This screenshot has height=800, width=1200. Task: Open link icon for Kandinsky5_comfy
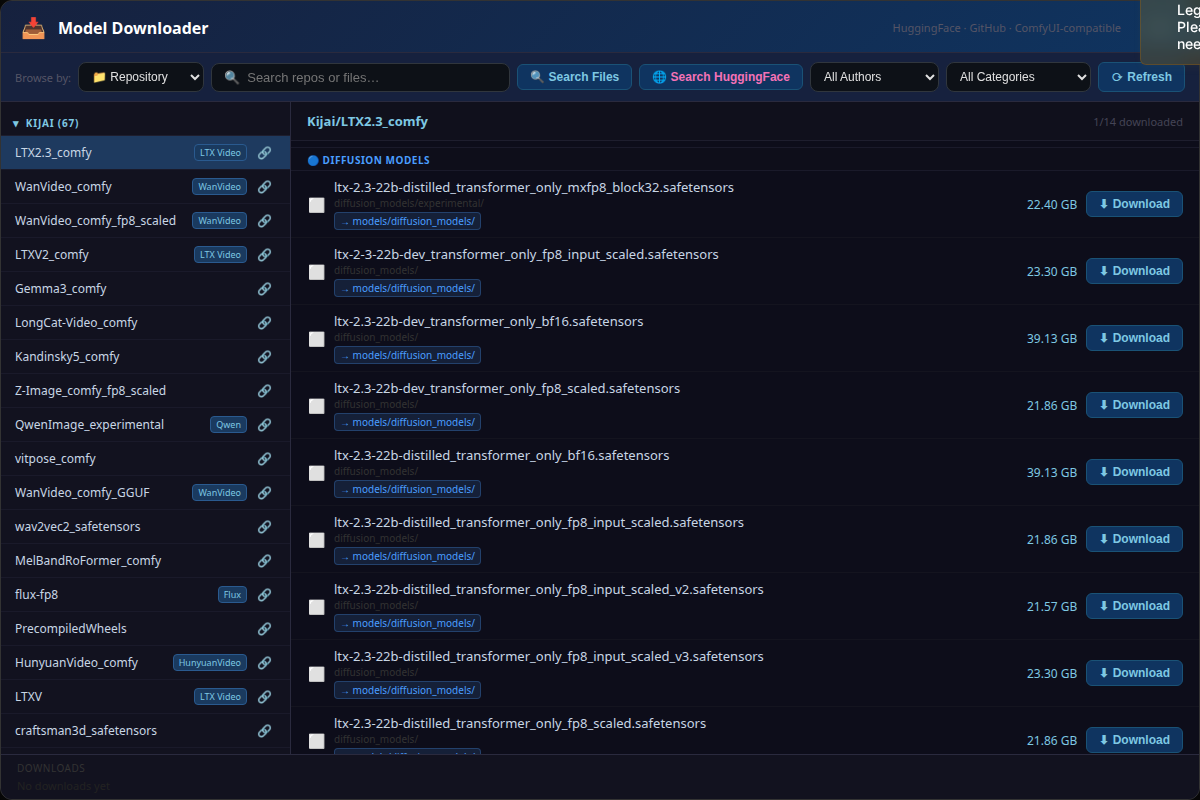tap(264, 357)
